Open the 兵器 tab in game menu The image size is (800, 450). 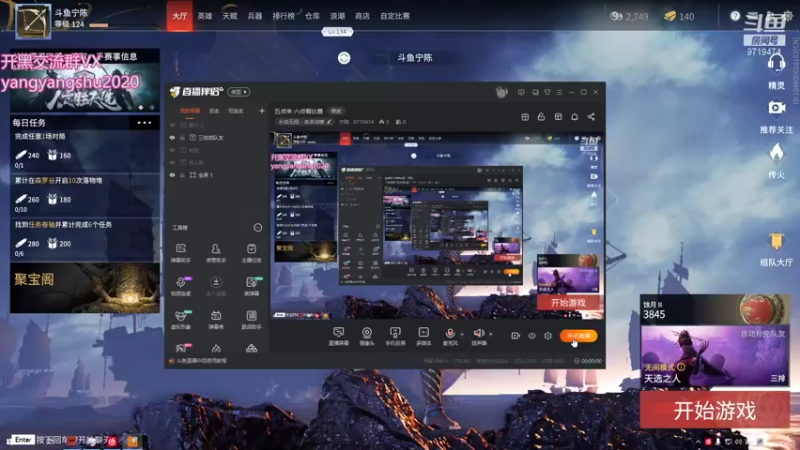(x=255, y=16)
